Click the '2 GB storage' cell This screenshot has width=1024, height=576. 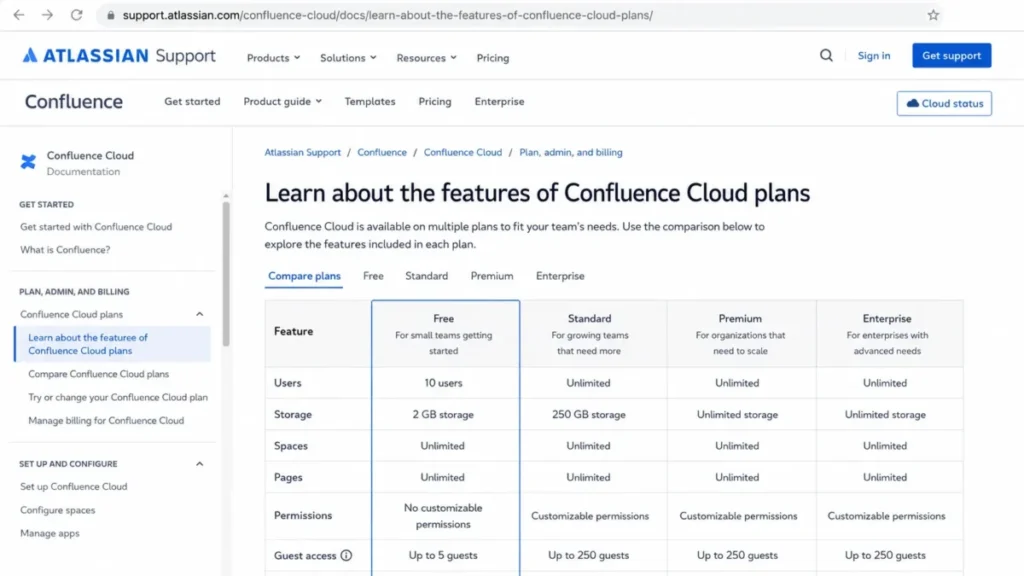[x=443, y=415]
